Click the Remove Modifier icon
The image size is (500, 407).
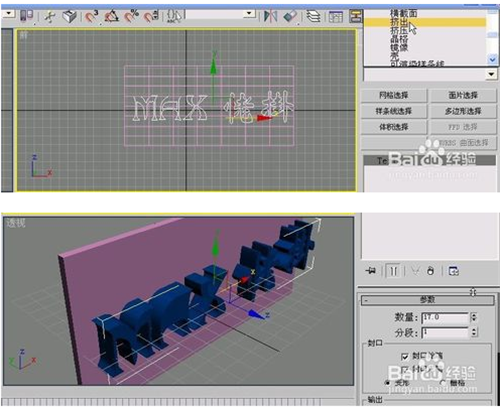coord(430,271)
